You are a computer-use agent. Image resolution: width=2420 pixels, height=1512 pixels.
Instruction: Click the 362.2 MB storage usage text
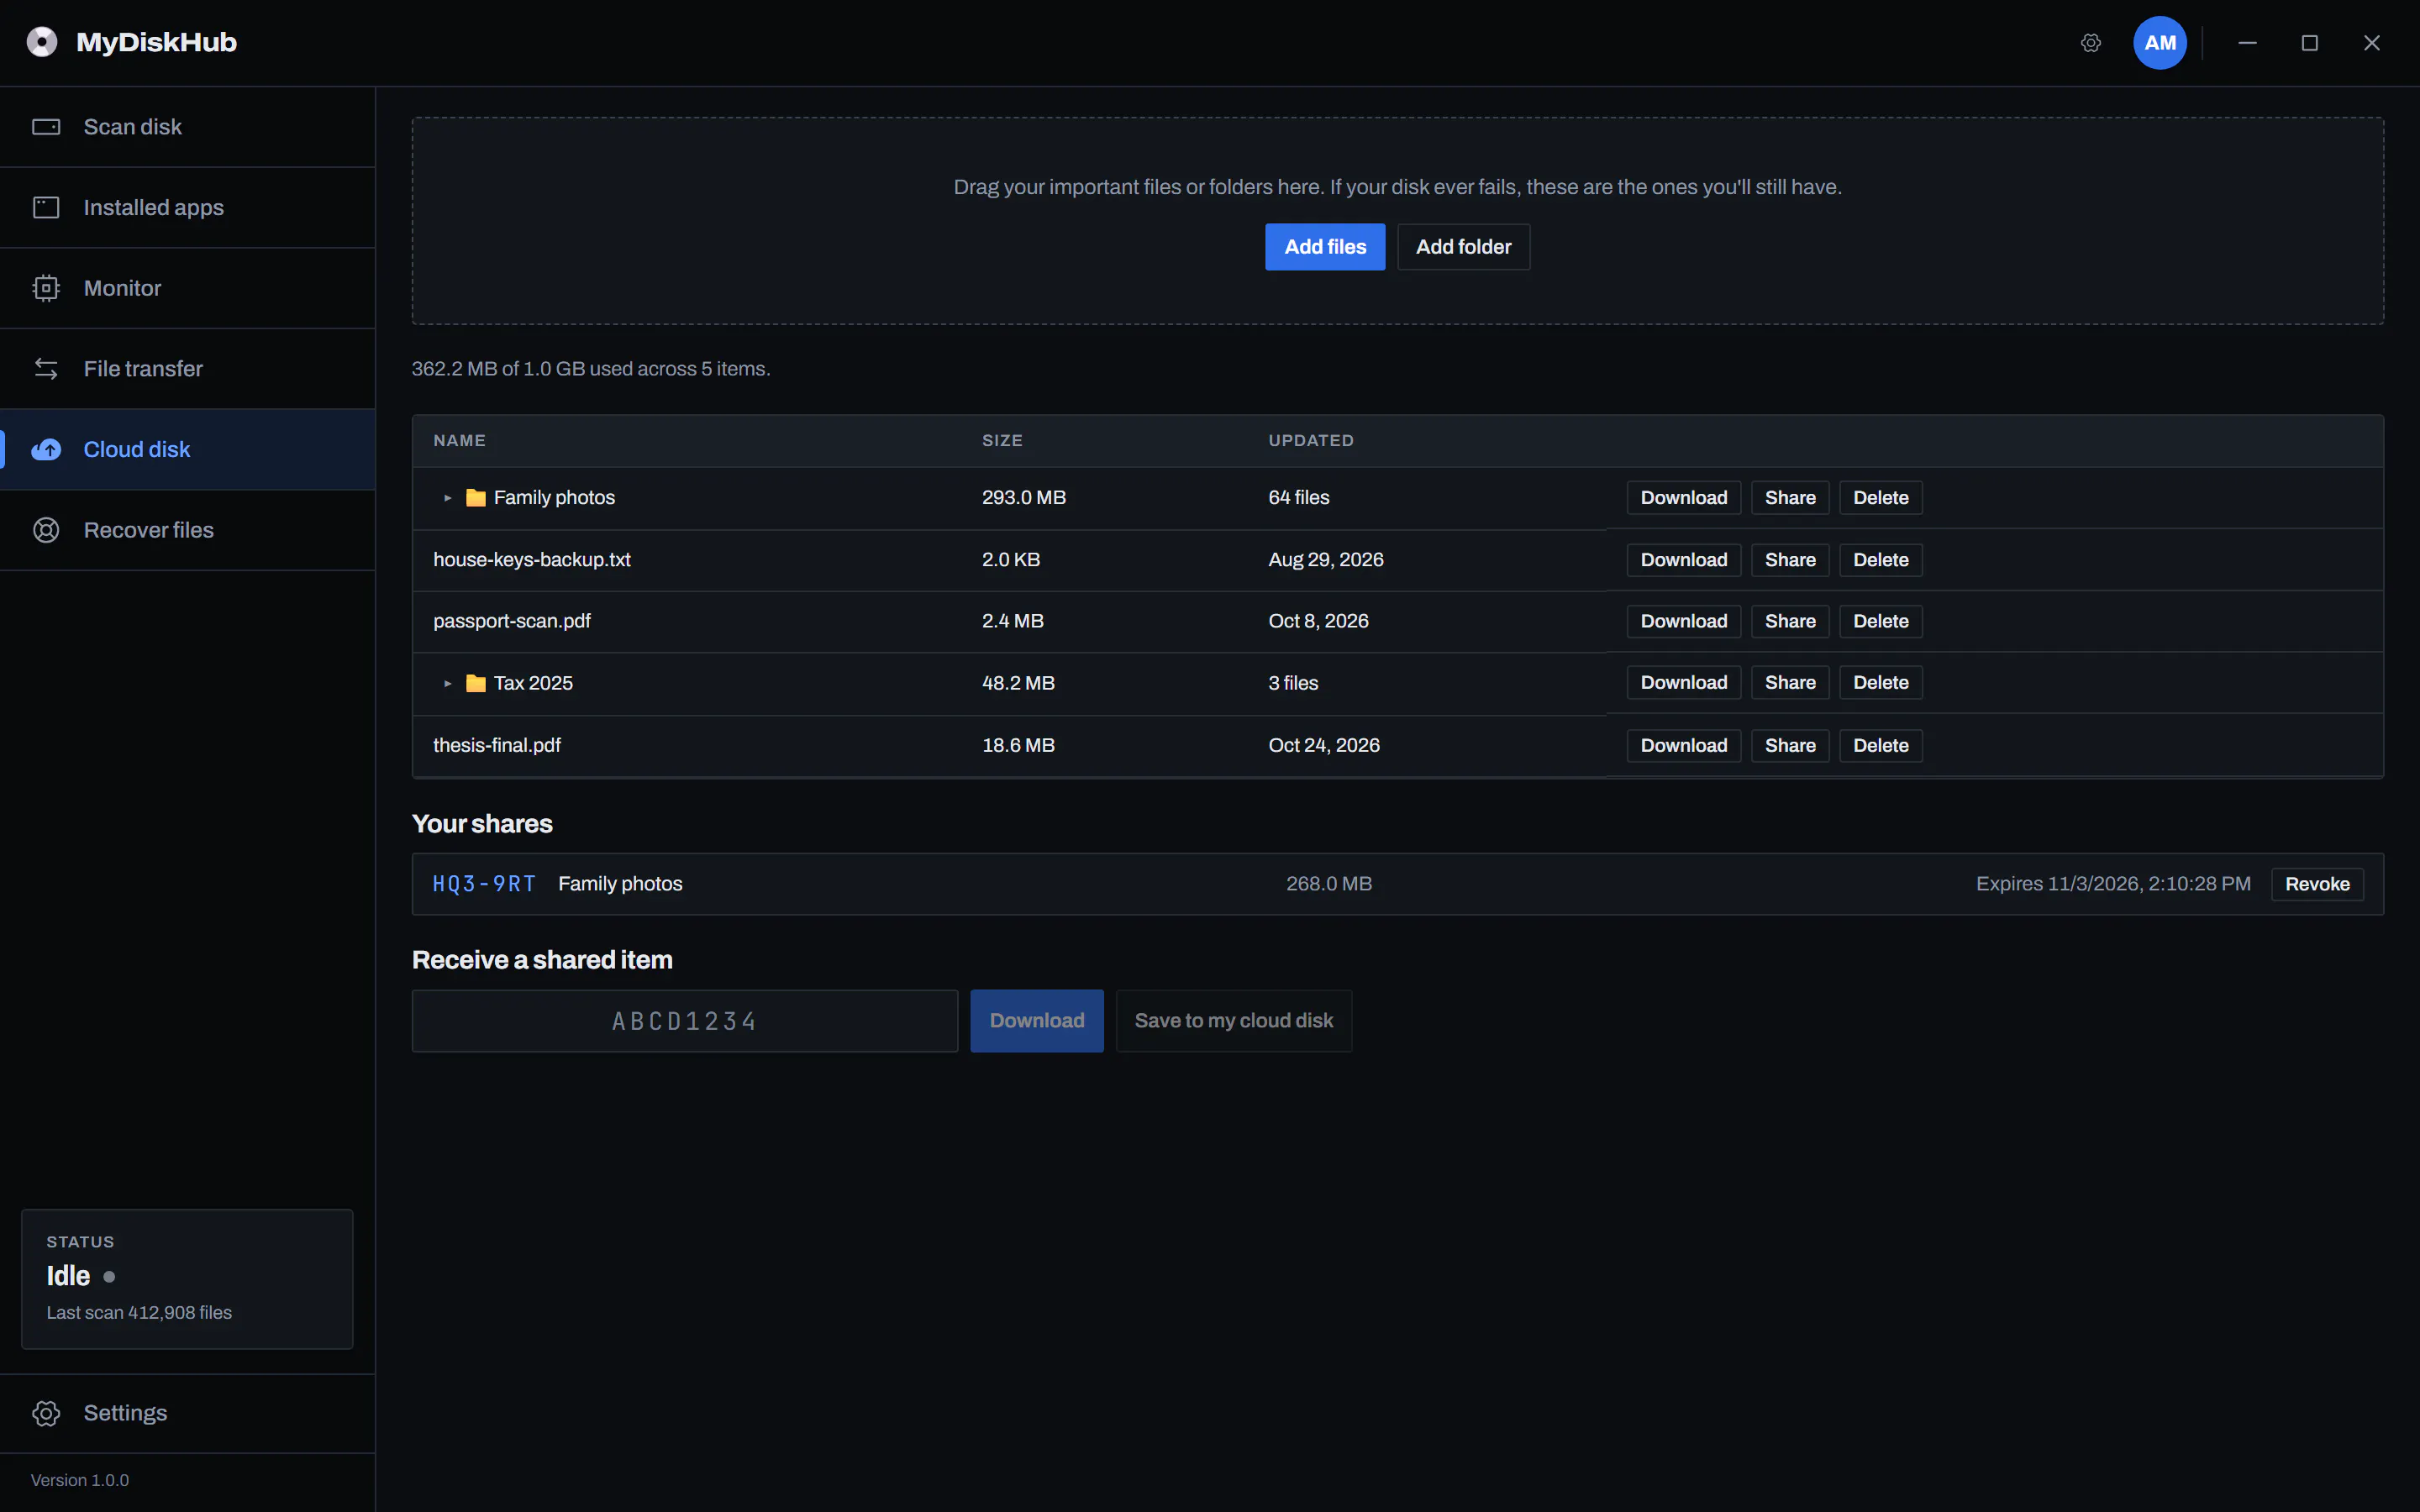point(591,369)
